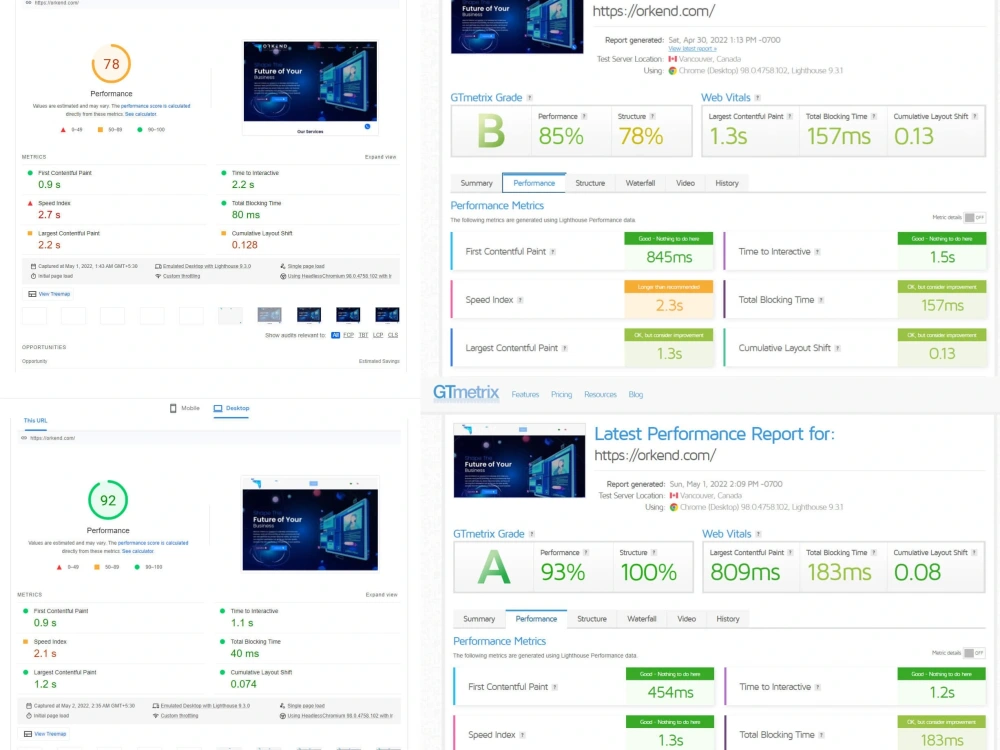
Task: Click help icon next to Performance 93%
Action: click(586, 552)
